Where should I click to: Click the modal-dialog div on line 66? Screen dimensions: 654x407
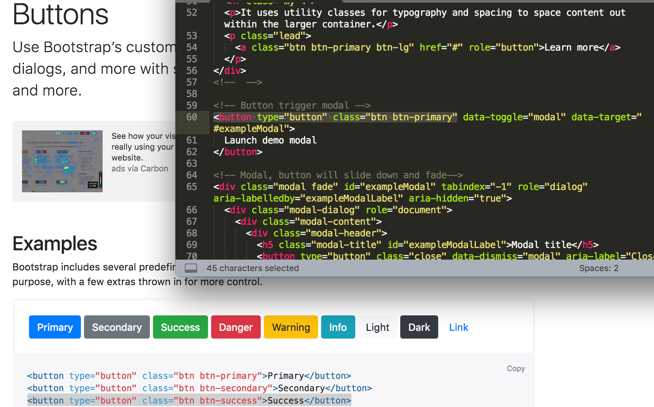338,210
